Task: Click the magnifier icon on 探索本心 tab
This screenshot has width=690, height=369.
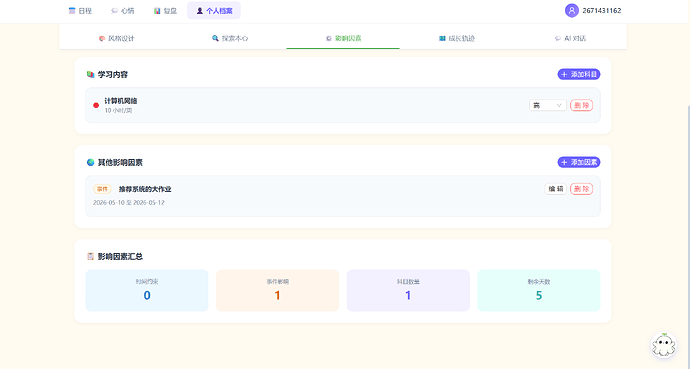Action: click(x=215, y=38)
